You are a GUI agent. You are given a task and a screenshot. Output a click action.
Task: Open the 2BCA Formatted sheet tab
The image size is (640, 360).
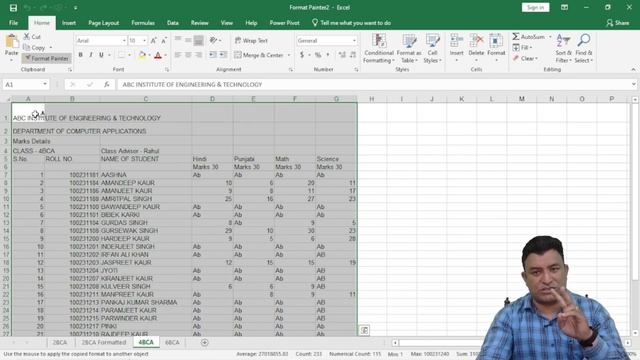pos(104,342)
